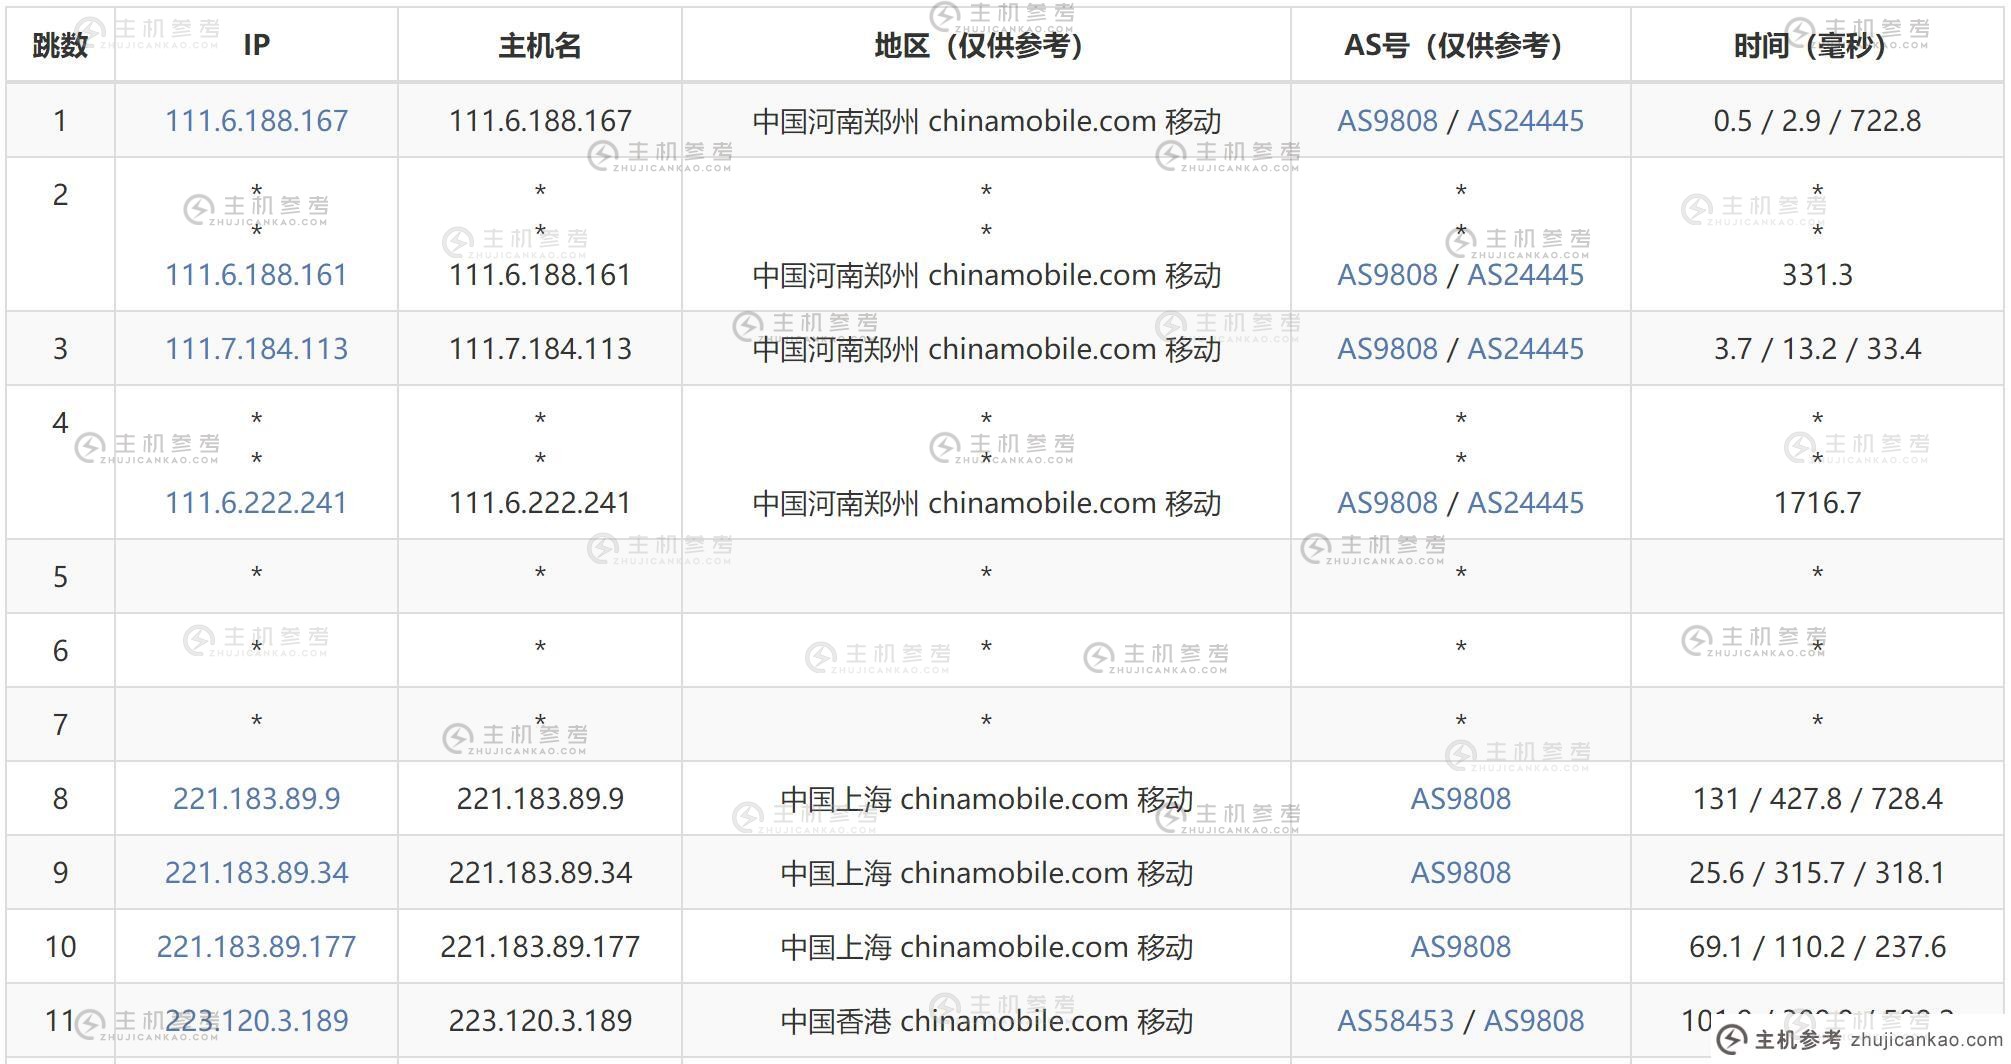Click the 地区（仅供参考） column header

pos(986,45)
